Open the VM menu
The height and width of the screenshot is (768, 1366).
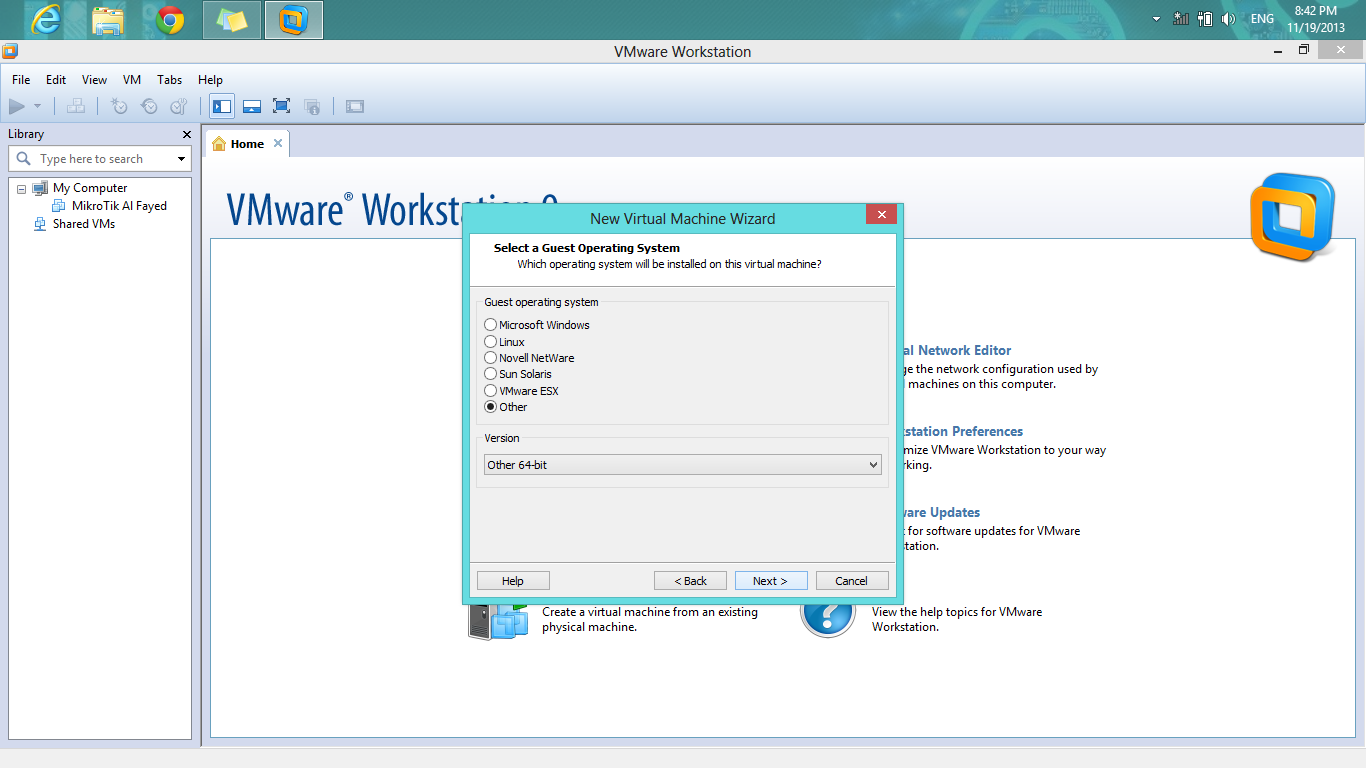pos(132,80)
